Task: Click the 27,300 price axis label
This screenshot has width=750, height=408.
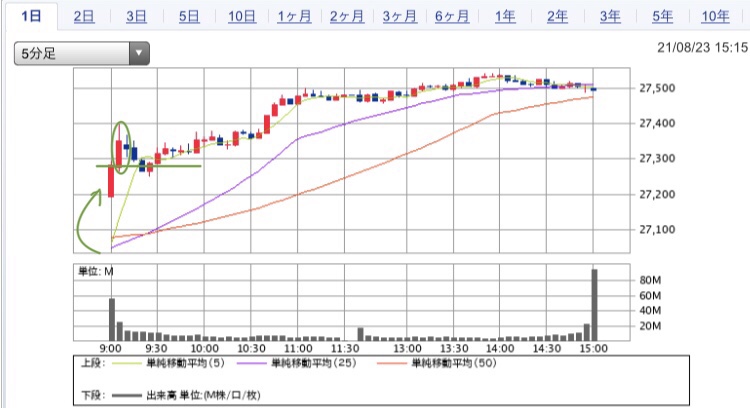Action: pos(657,158)
